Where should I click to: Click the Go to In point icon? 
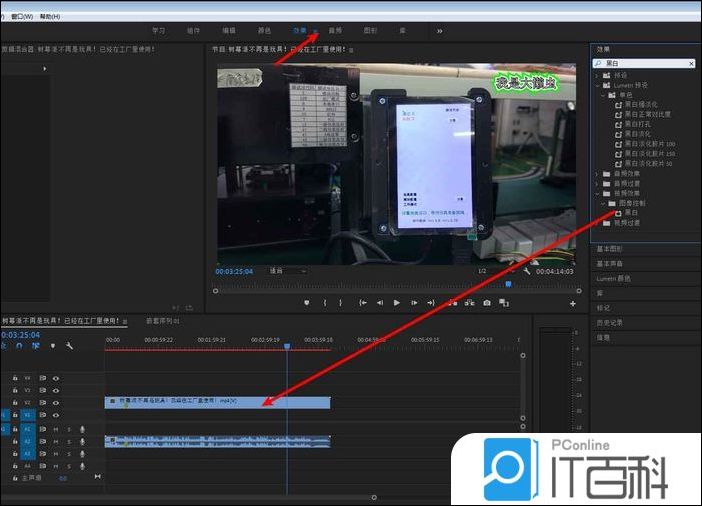[x=362, y=302]
